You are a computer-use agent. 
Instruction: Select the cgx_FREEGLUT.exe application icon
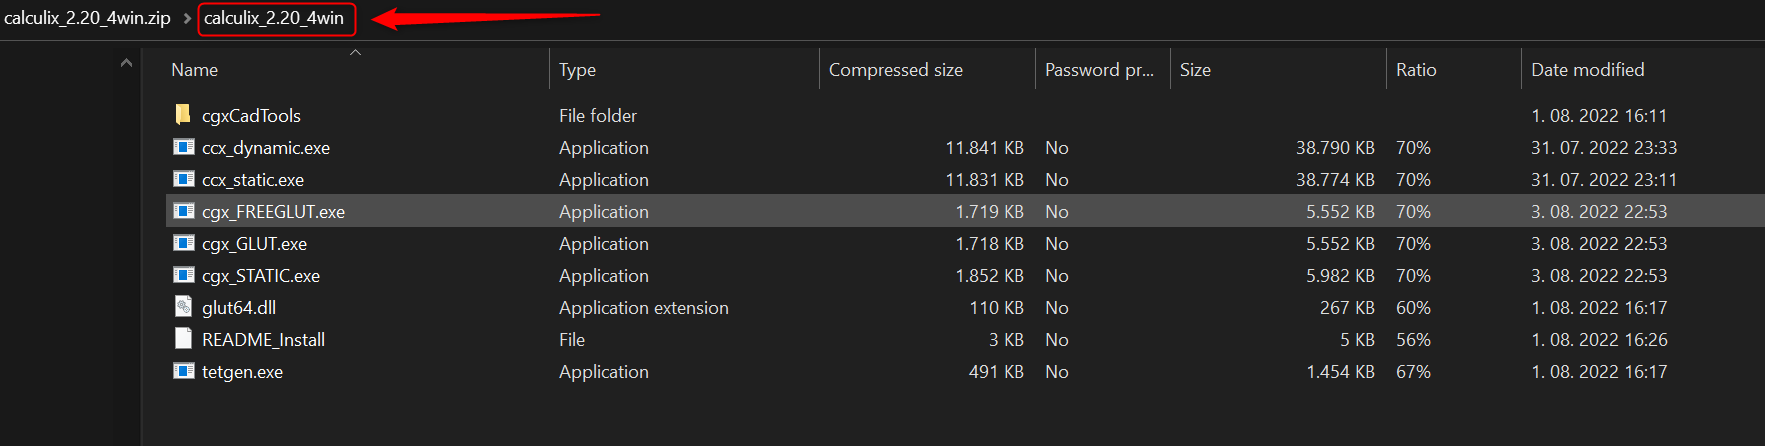pos(184,211)
